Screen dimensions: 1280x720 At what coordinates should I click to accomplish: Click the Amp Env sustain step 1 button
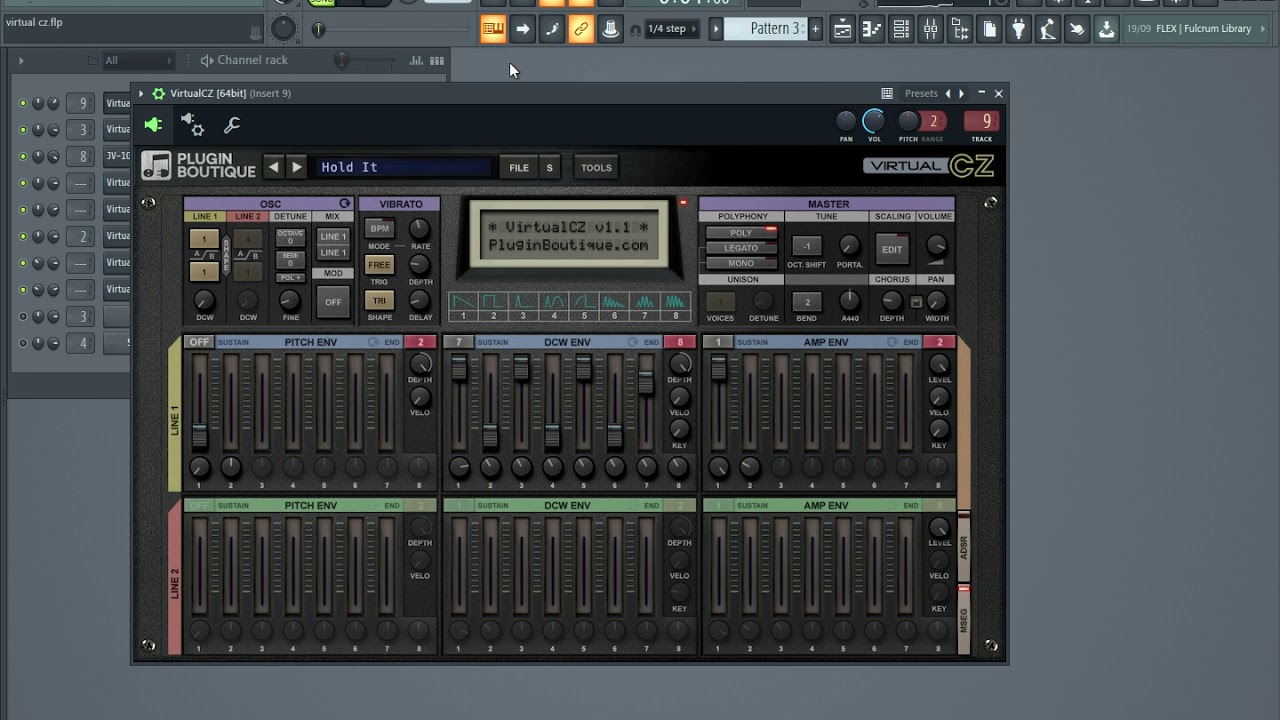pos(718,342)
